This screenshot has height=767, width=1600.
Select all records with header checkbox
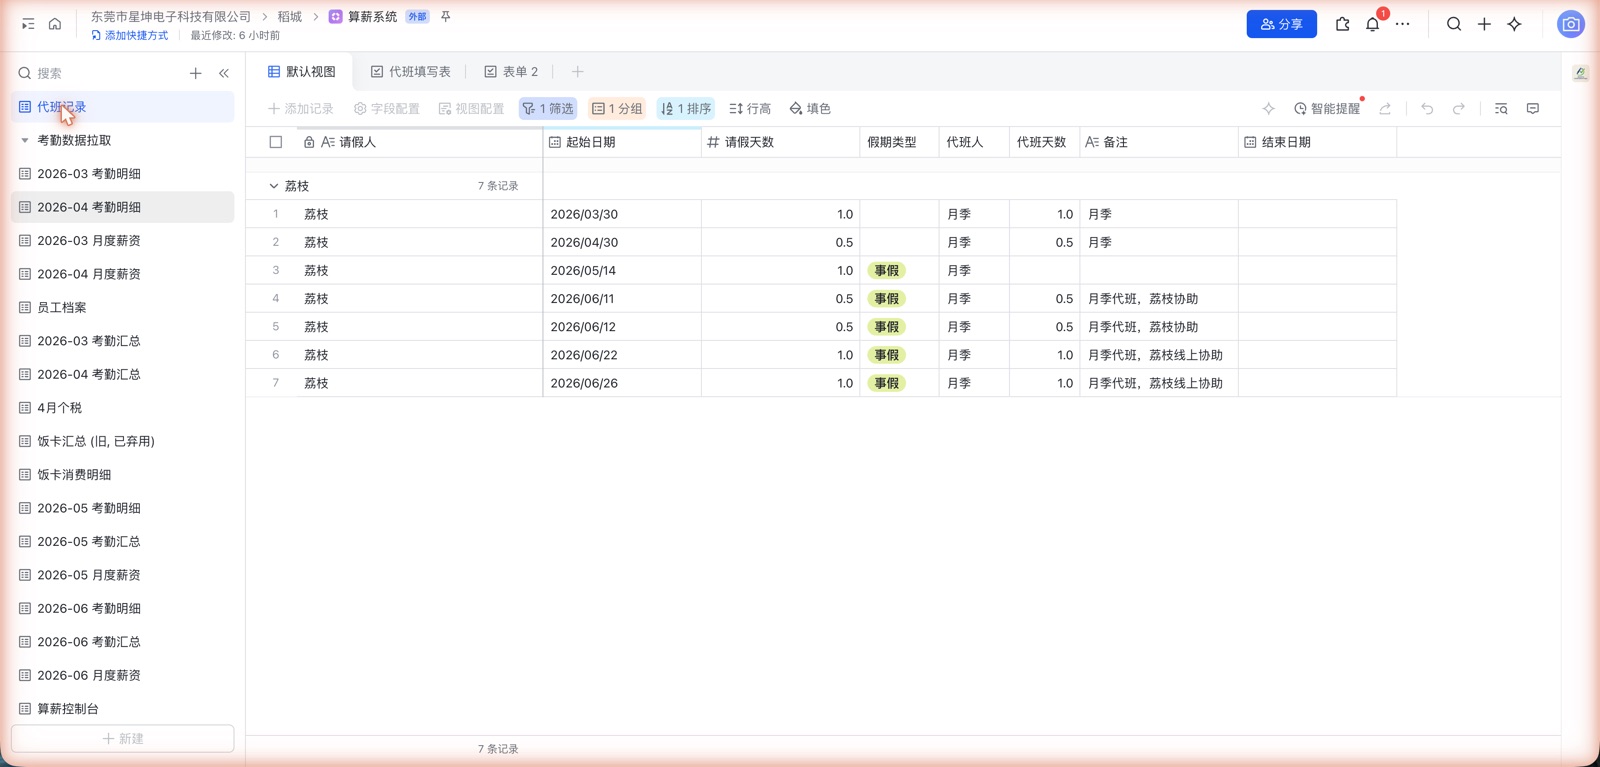click(276, 142)
